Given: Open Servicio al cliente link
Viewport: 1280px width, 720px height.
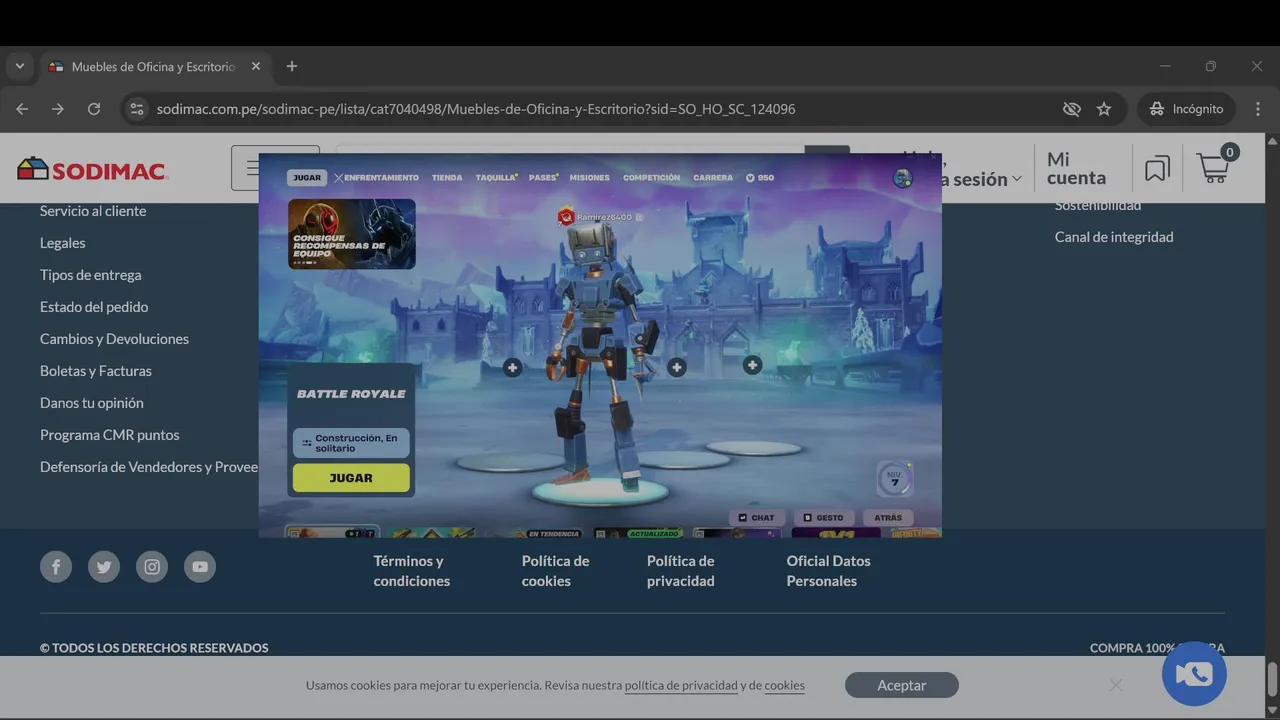Looking at the screenshot, I should tap(93, 211).
